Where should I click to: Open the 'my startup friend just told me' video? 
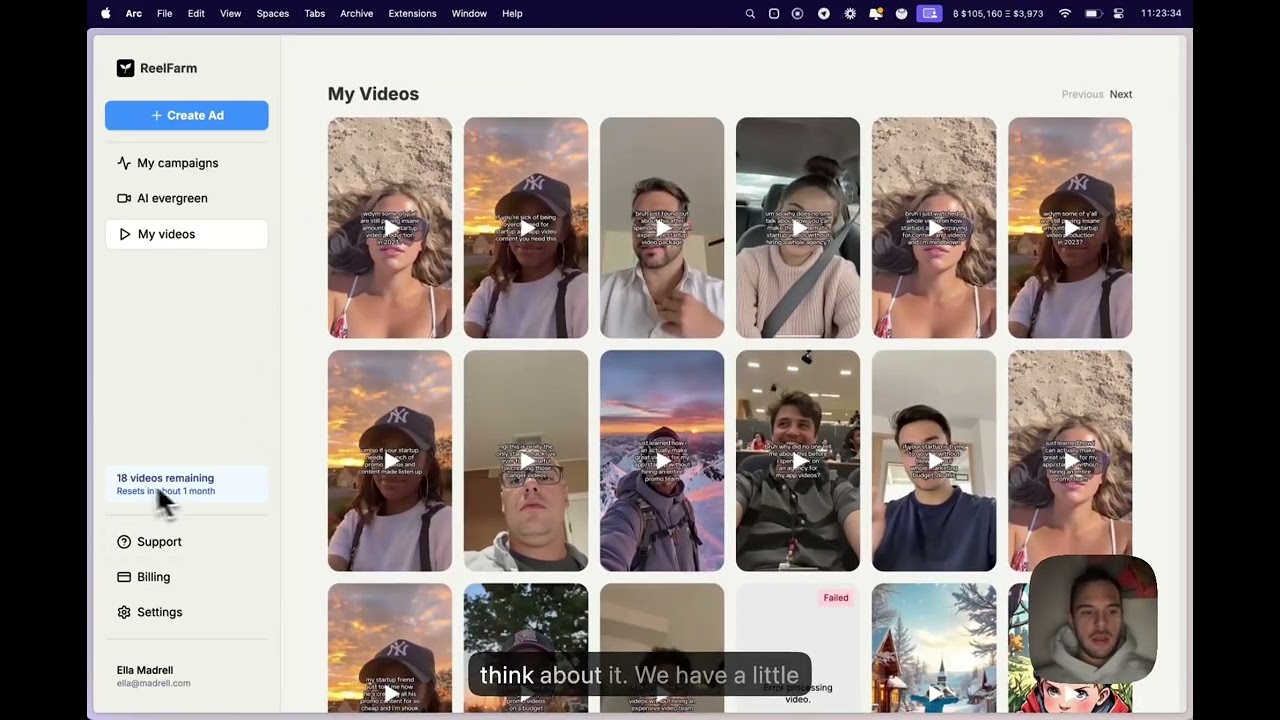click(x=390, y=648)
